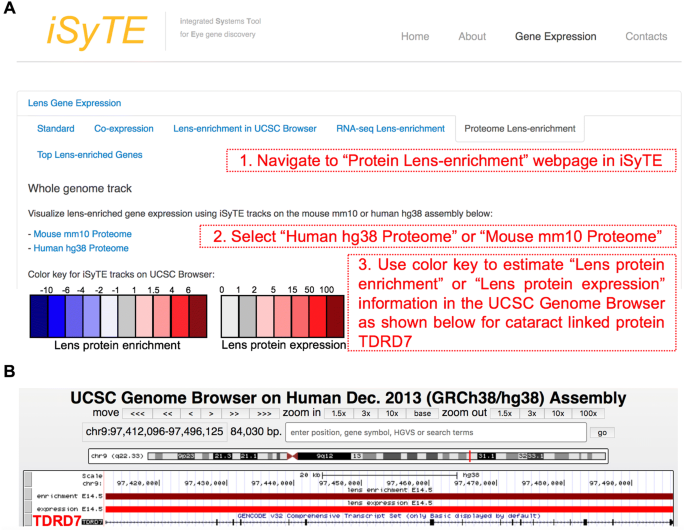
Task: Zoom in 10x
Action: (392, 413)
